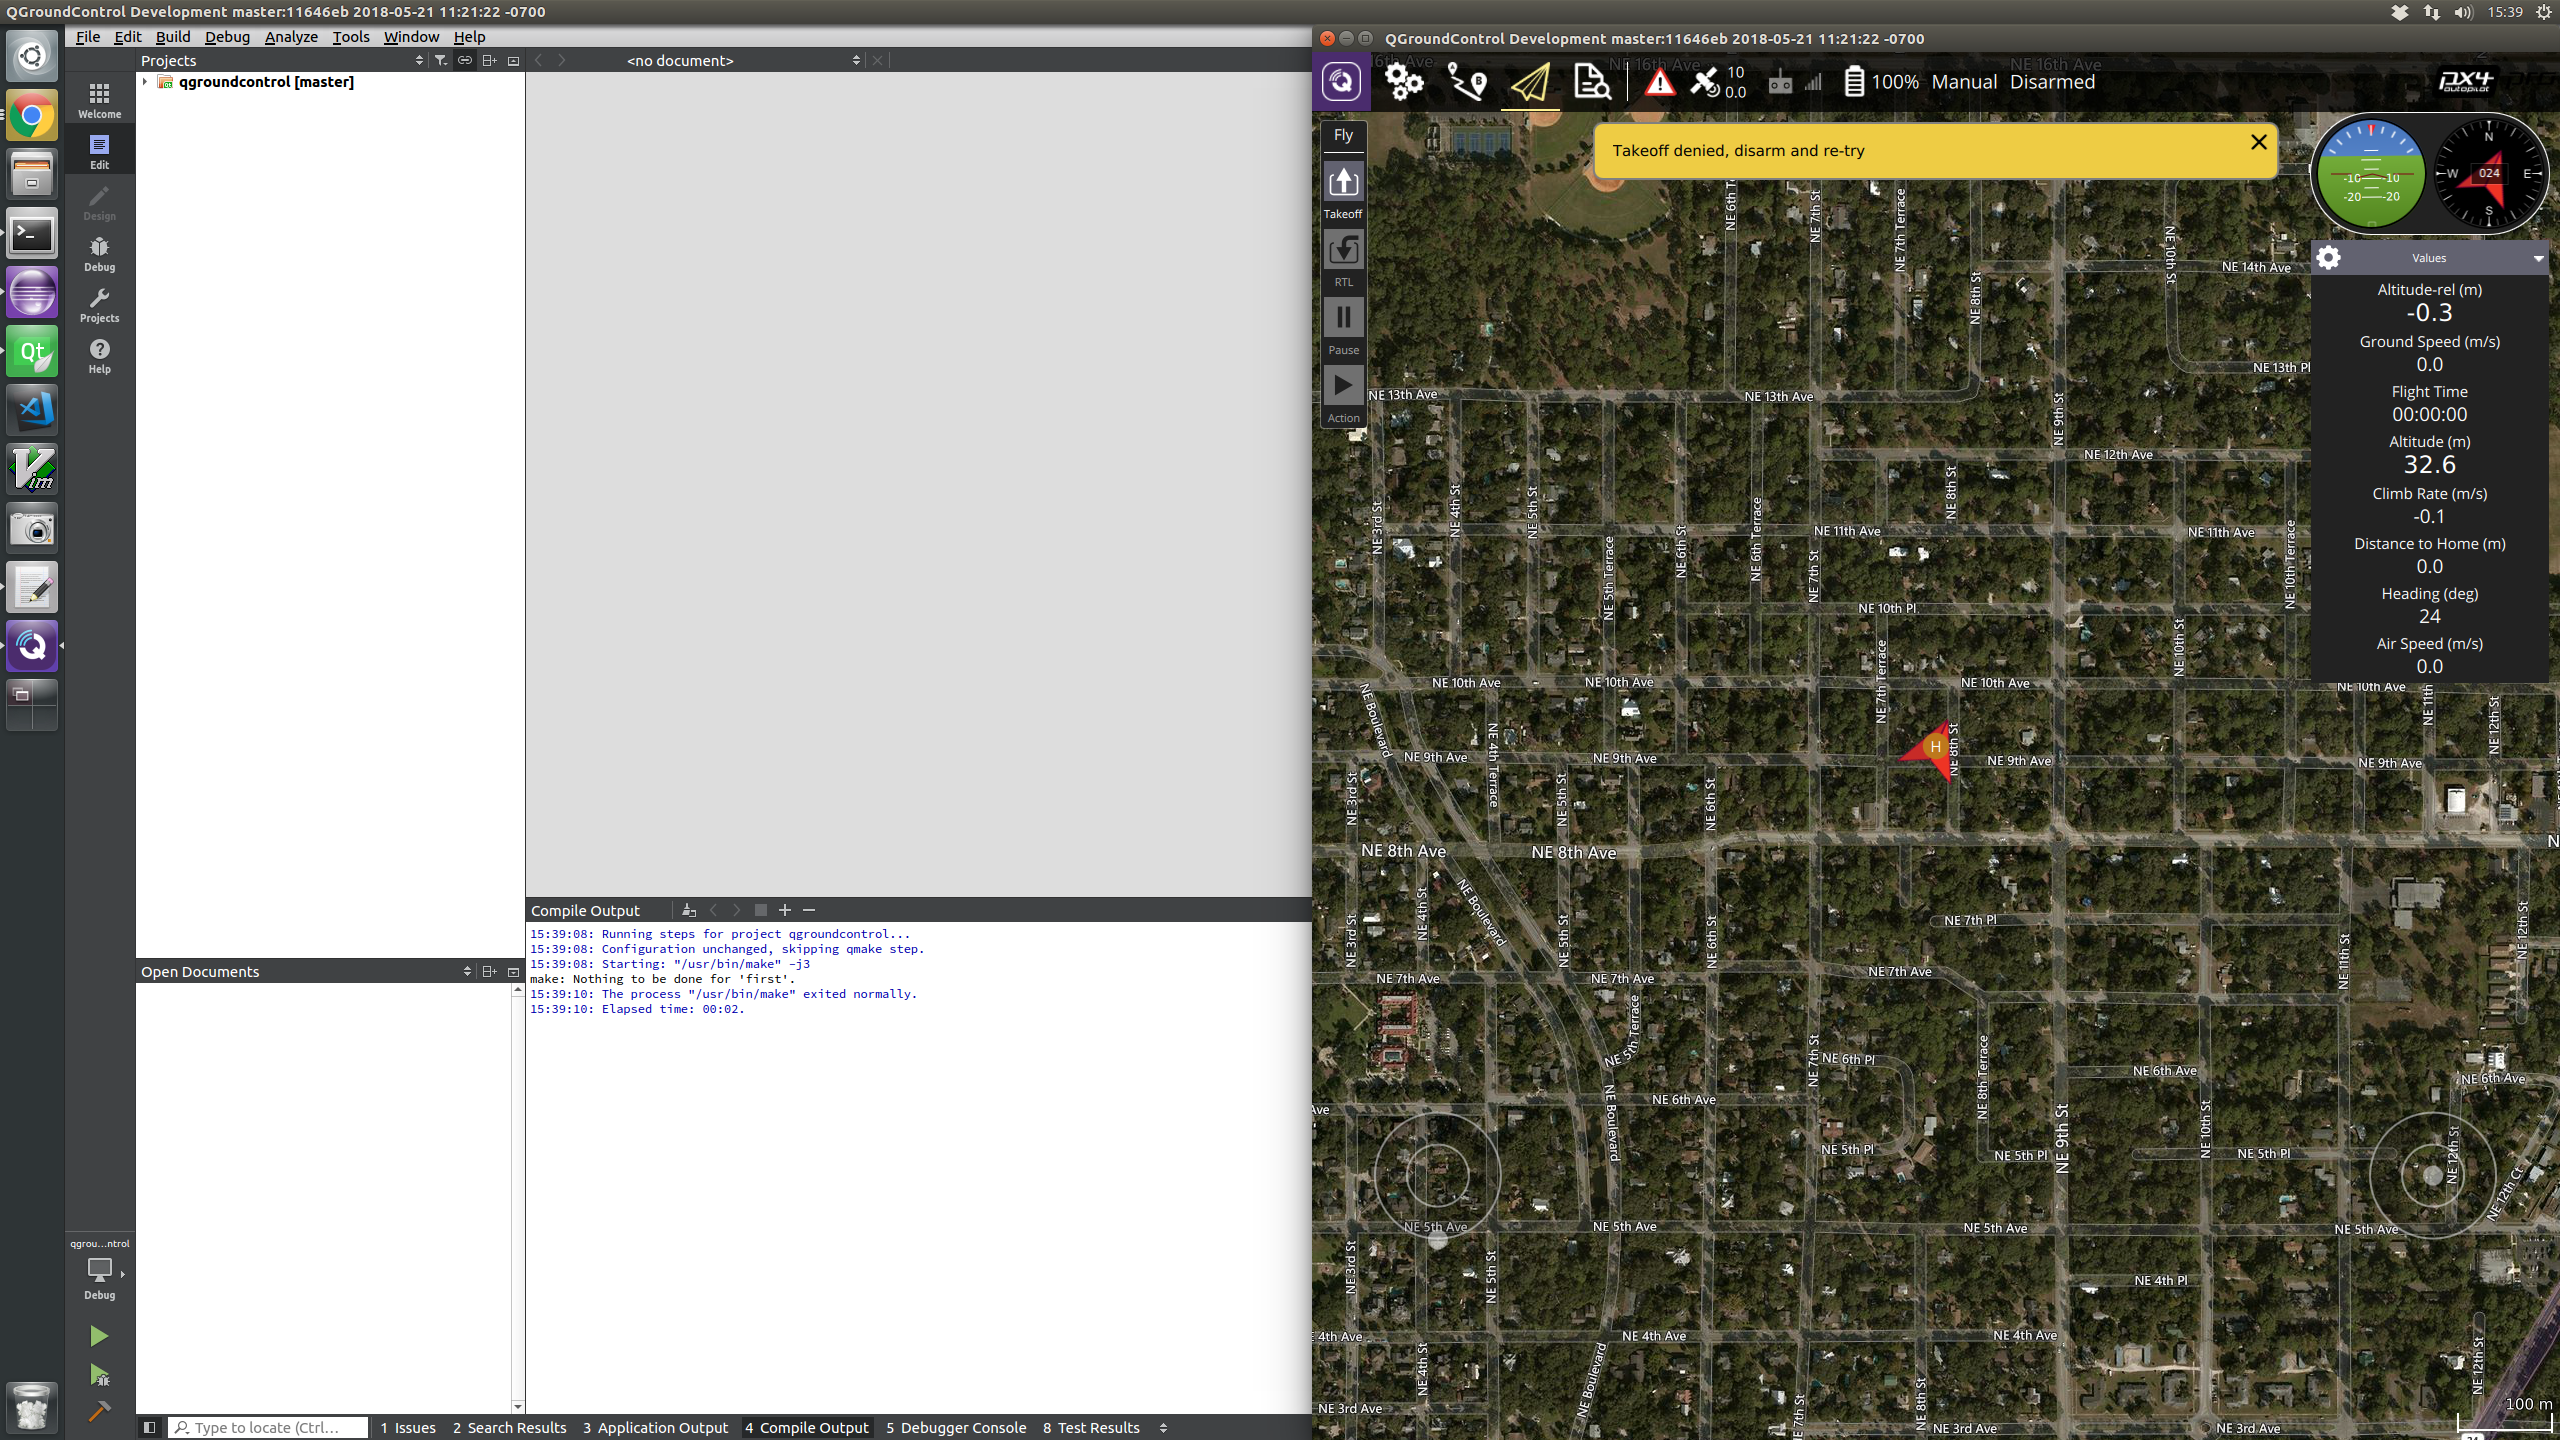
Task: Open Projects view selector dropdown
Action: (282, 61)
